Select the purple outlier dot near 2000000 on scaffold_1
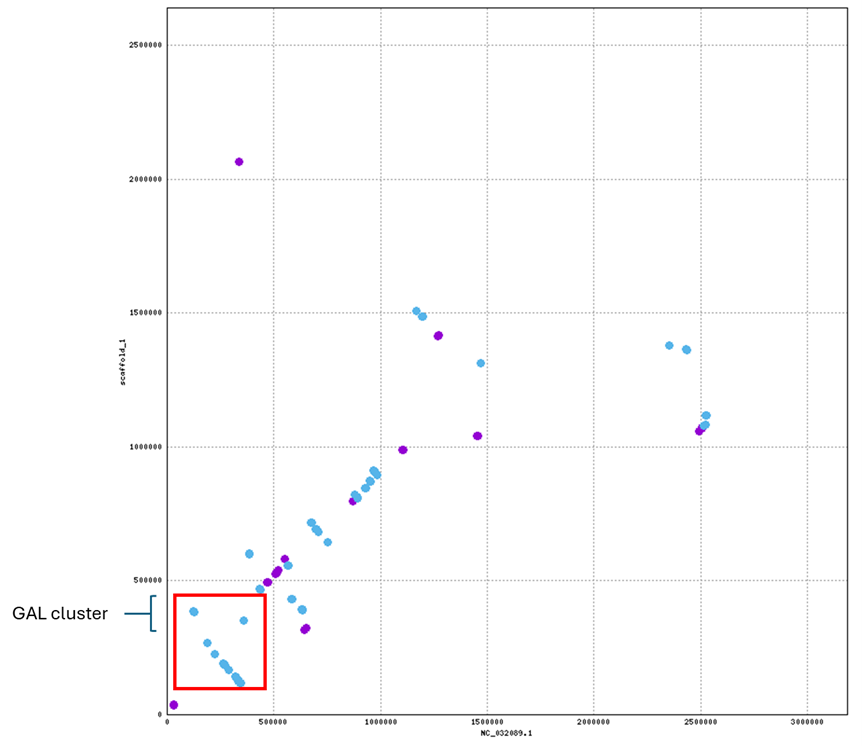 coord(239,160)
